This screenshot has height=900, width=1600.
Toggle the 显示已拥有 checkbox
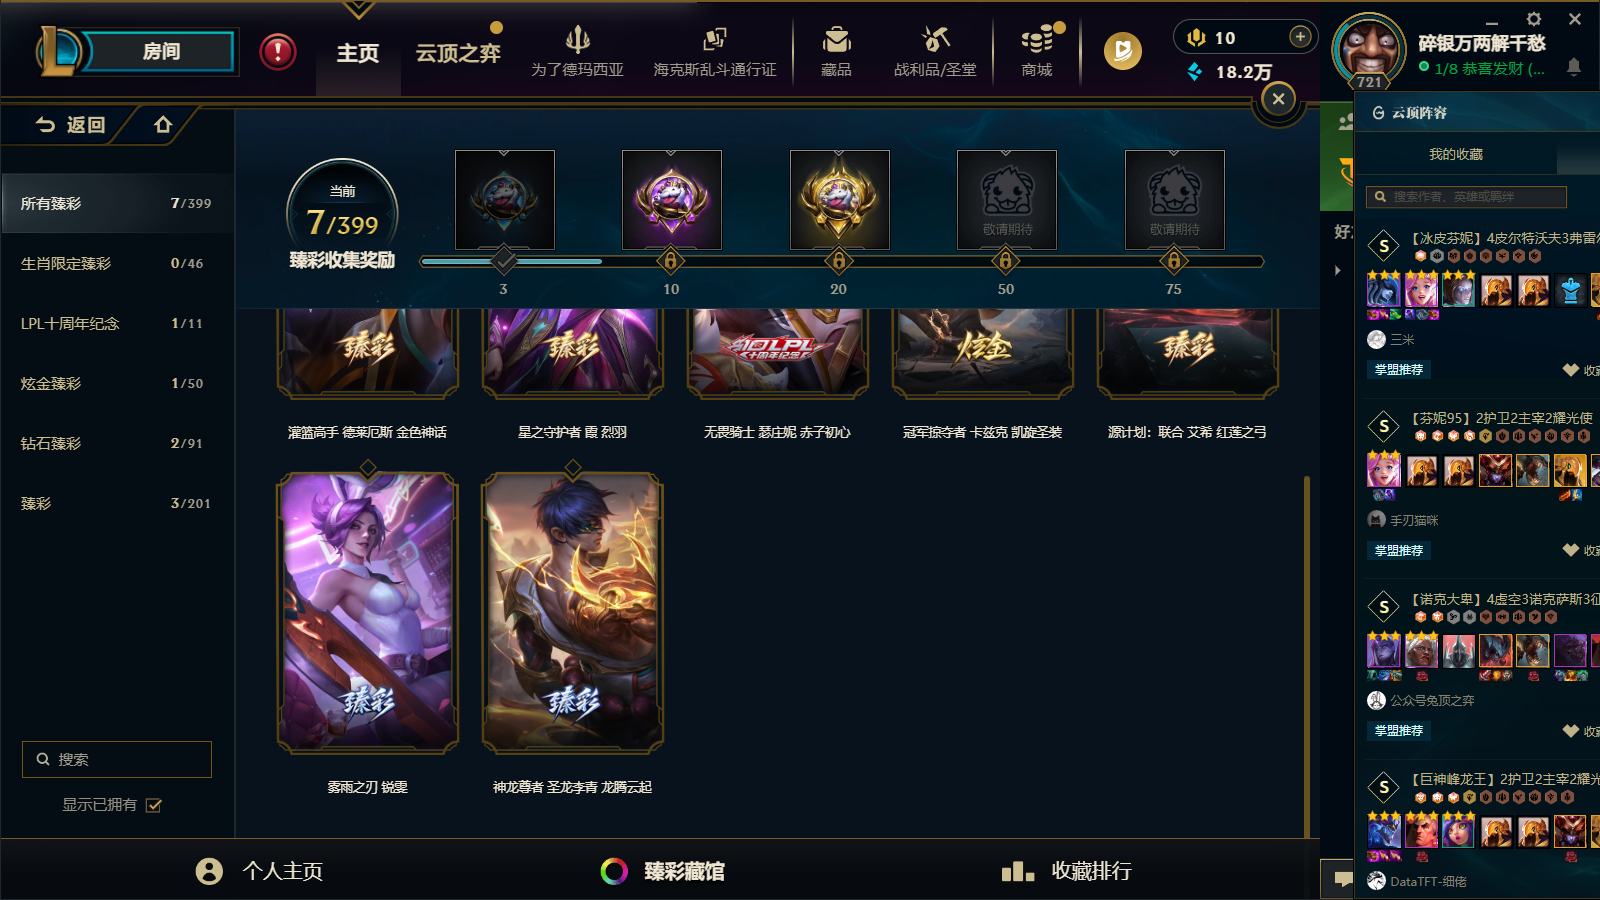pyautogui.click(x=154, y=805)
